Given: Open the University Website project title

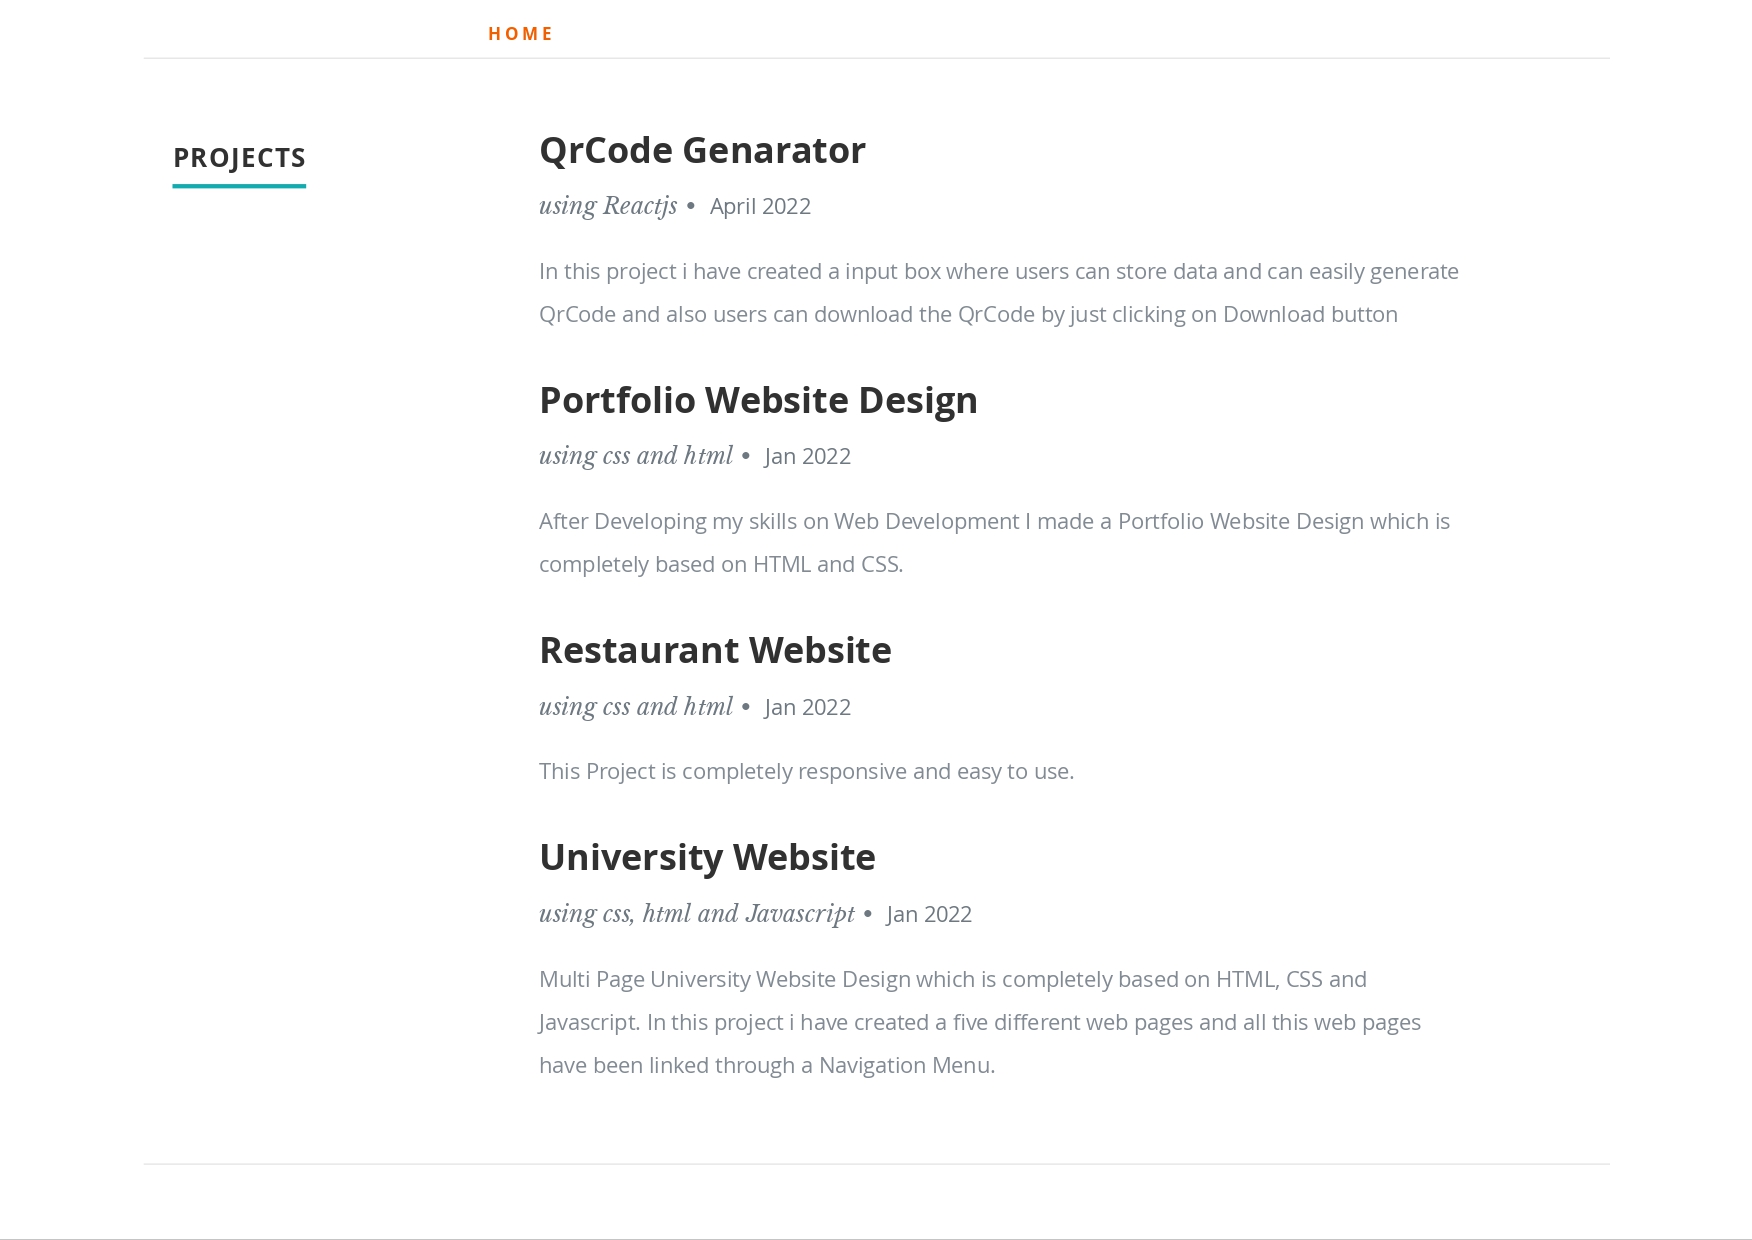Looking at the screenshot, I should tap(707, 856).
